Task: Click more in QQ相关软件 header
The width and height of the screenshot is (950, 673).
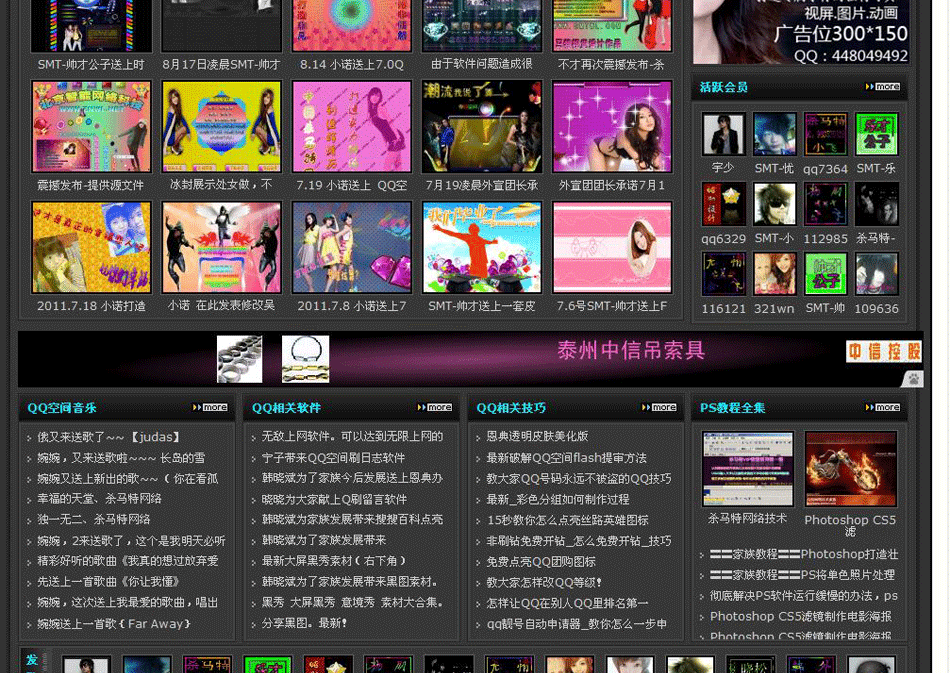Action: (x=435, y=407)
